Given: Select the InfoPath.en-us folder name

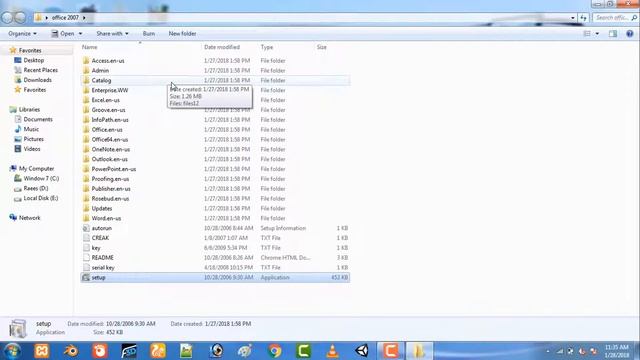Looking at the screenshot, I should click(x=110, y=120).
